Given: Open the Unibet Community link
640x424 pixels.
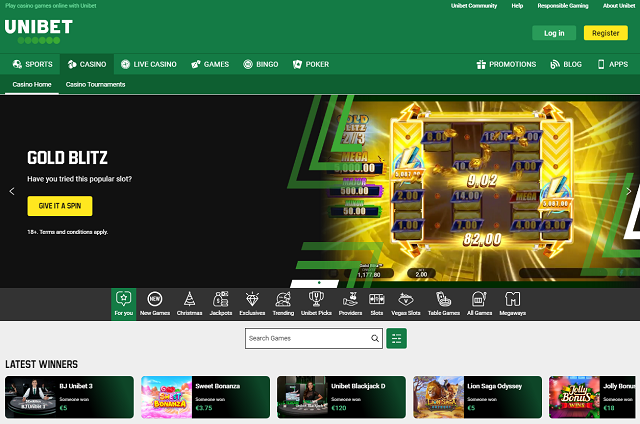Looking at the screenshot, I should pos(474,6).
